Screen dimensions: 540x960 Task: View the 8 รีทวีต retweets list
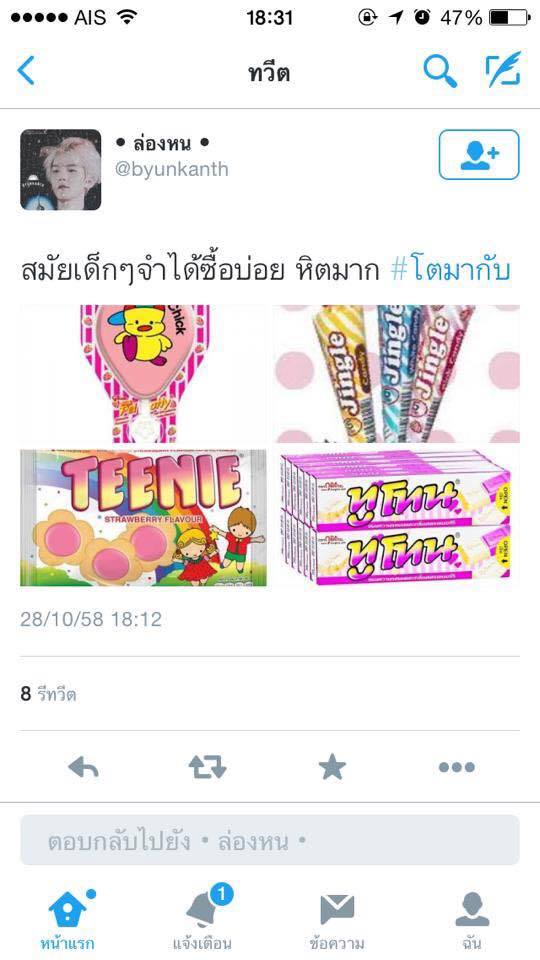click(x=48, y=694)
